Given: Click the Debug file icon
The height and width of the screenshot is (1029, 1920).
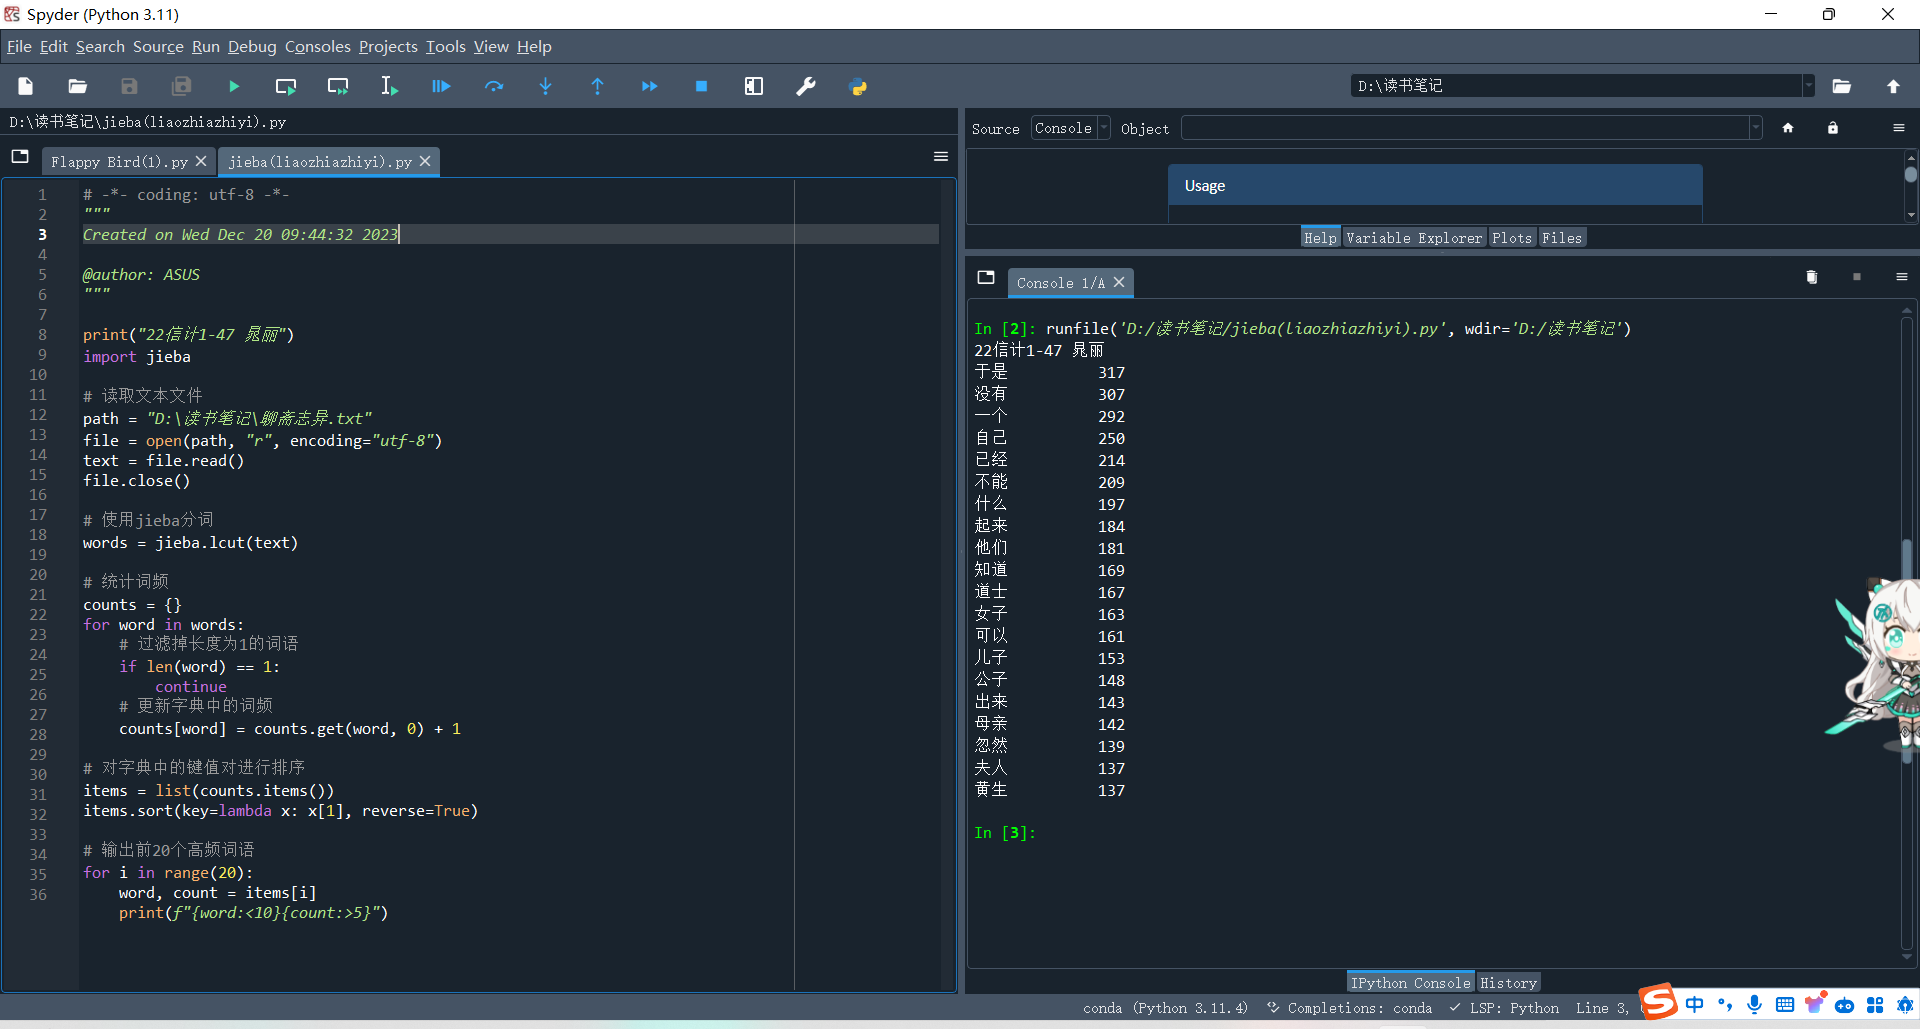Looking at the screenshot, I should pos(441,87).
